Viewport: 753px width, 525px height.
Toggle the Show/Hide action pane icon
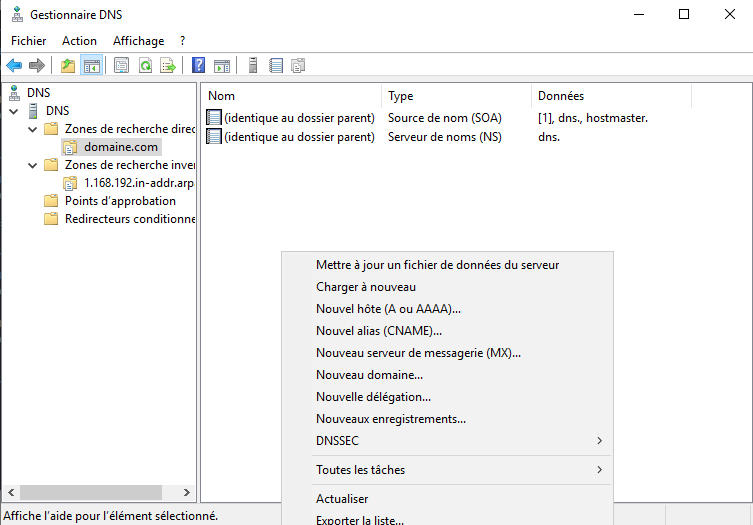tap(222, 65)
